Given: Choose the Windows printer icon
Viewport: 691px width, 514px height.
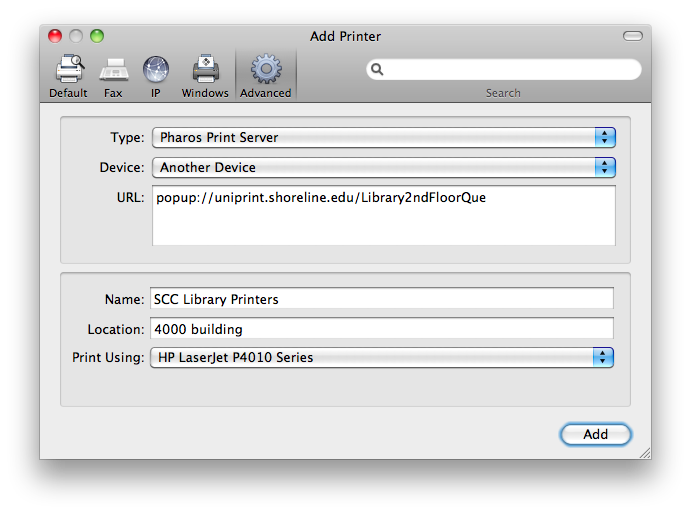Looking at the screenshot, I should (x=205, y=69).
